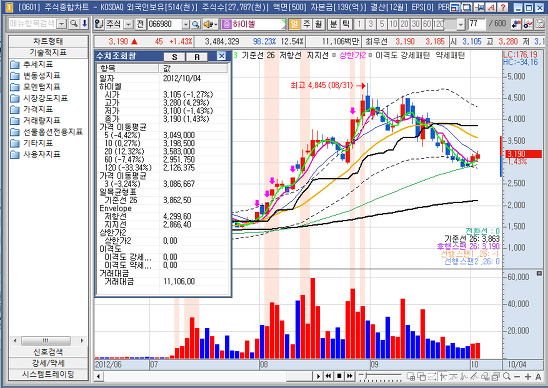Click the stock name field 하이쎌
This screenshot has height=388, width=548.
[x=253, y=24]
